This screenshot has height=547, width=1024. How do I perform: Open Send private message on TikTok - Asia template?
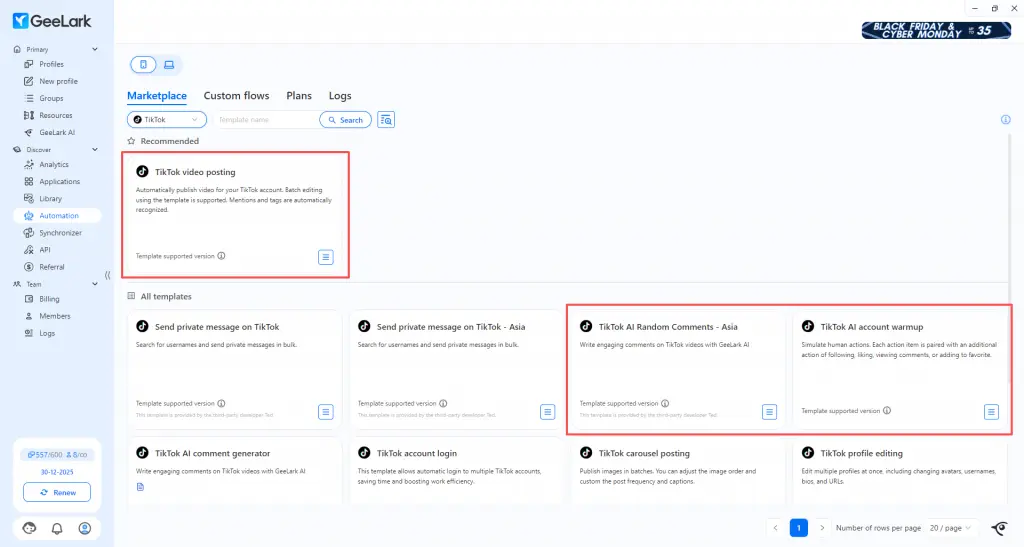point(457,369)
